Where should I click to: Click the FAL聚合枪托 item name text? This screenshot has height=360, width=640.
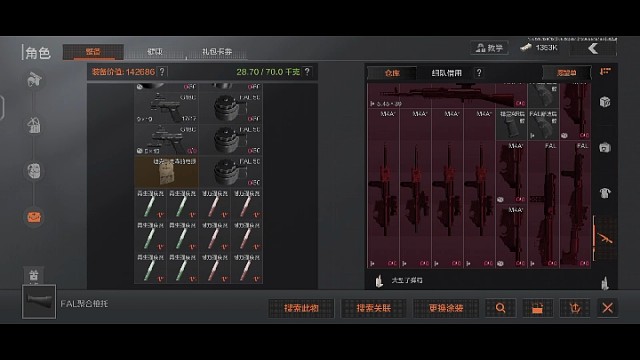click(84, 304)
